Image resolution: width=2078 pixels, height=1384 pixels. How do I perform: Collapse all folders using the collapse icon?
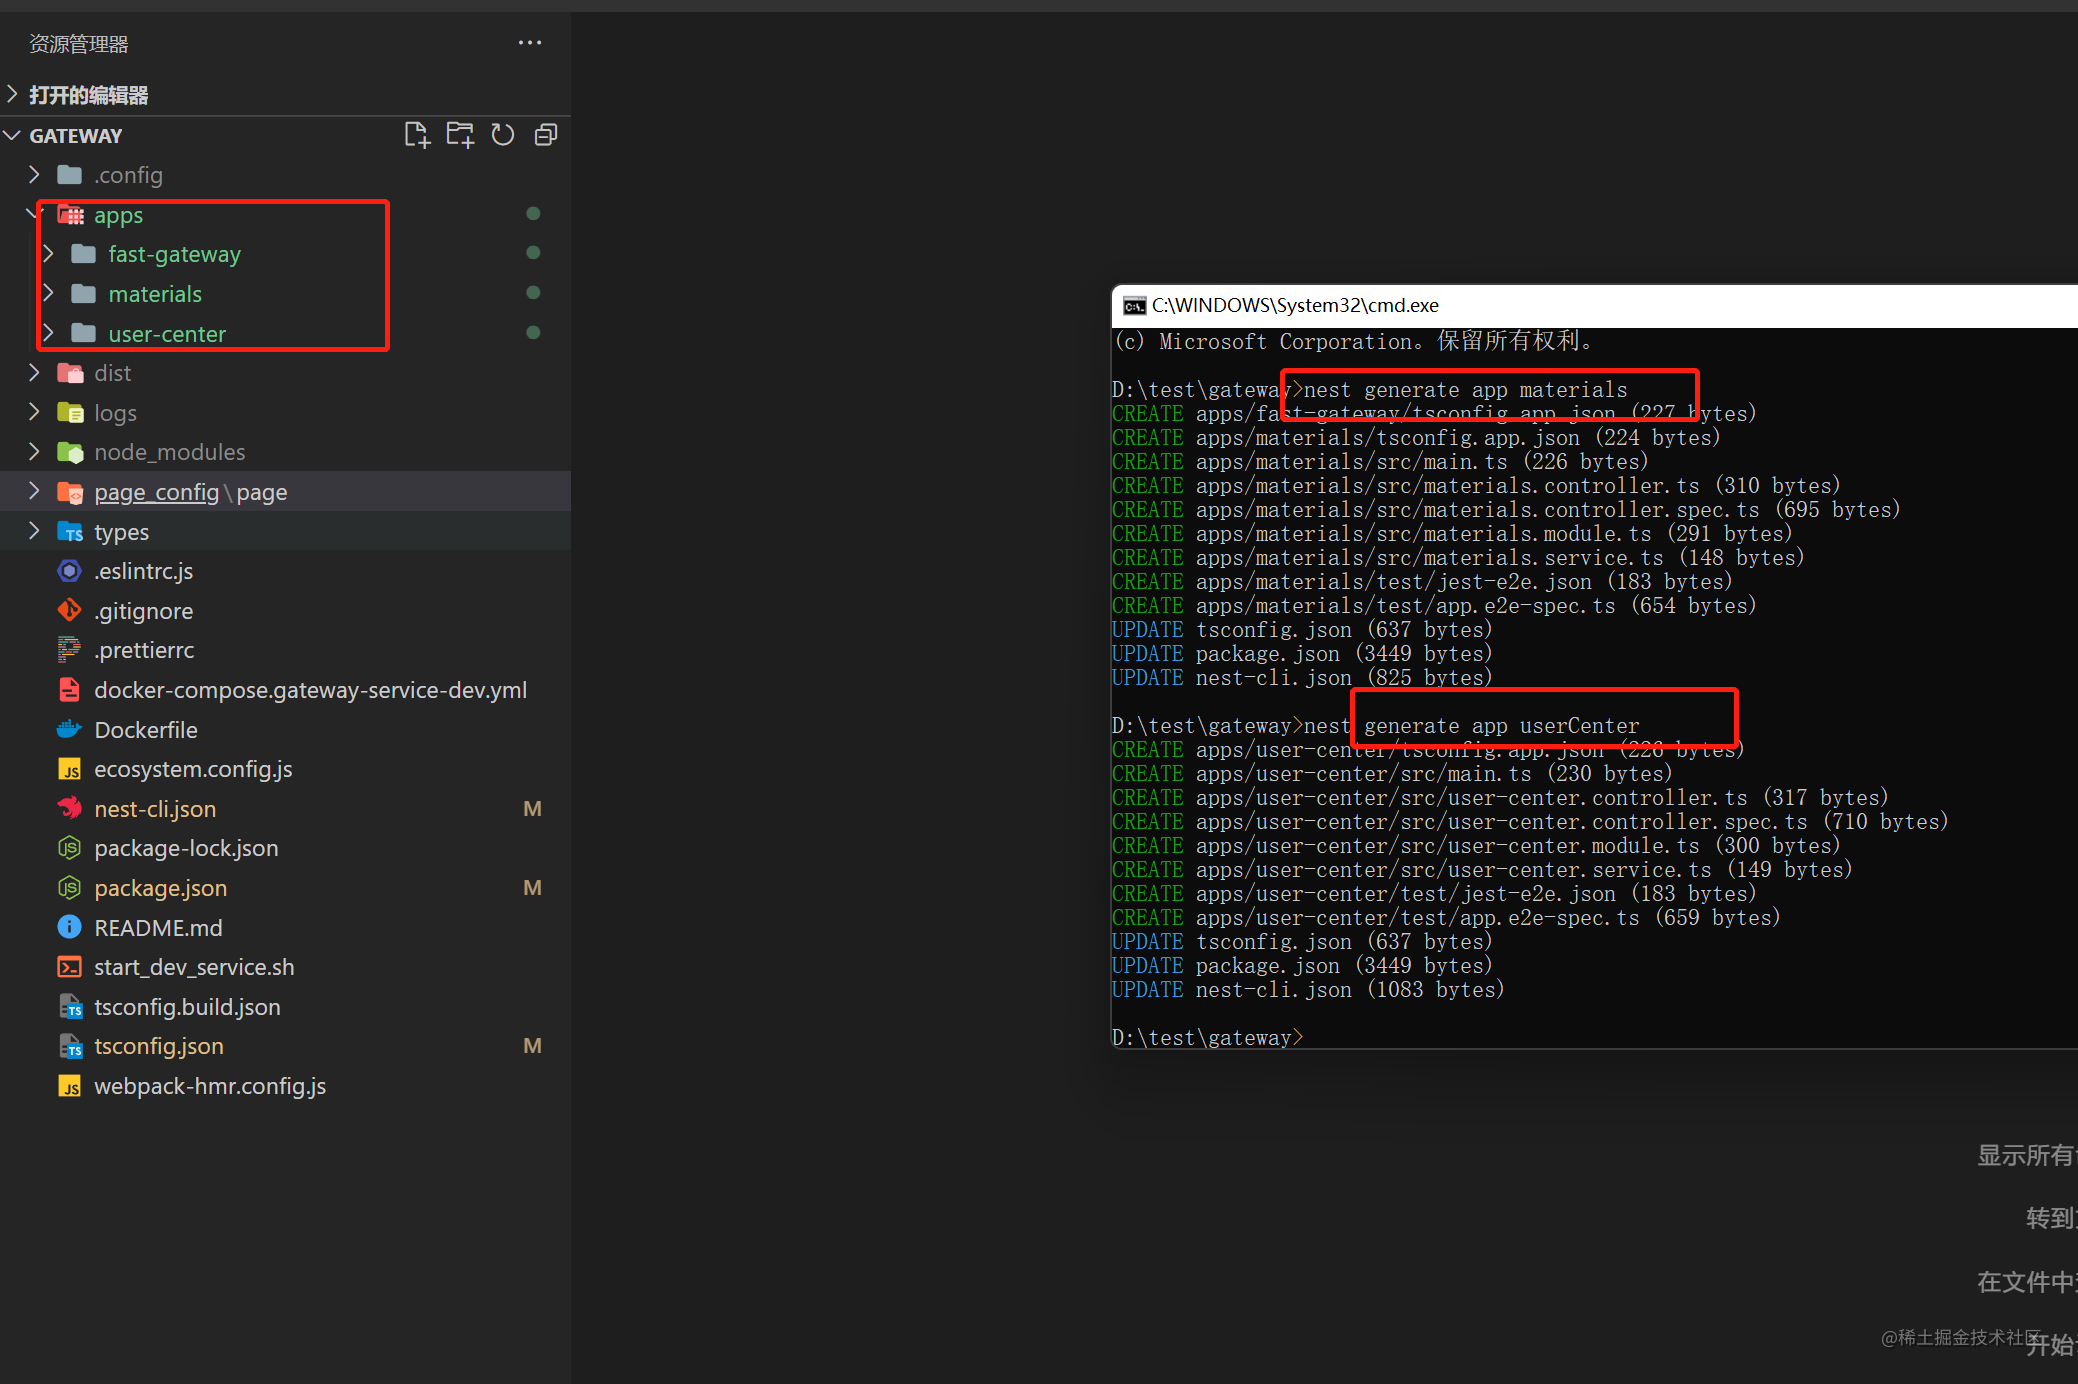click(546, 135)
